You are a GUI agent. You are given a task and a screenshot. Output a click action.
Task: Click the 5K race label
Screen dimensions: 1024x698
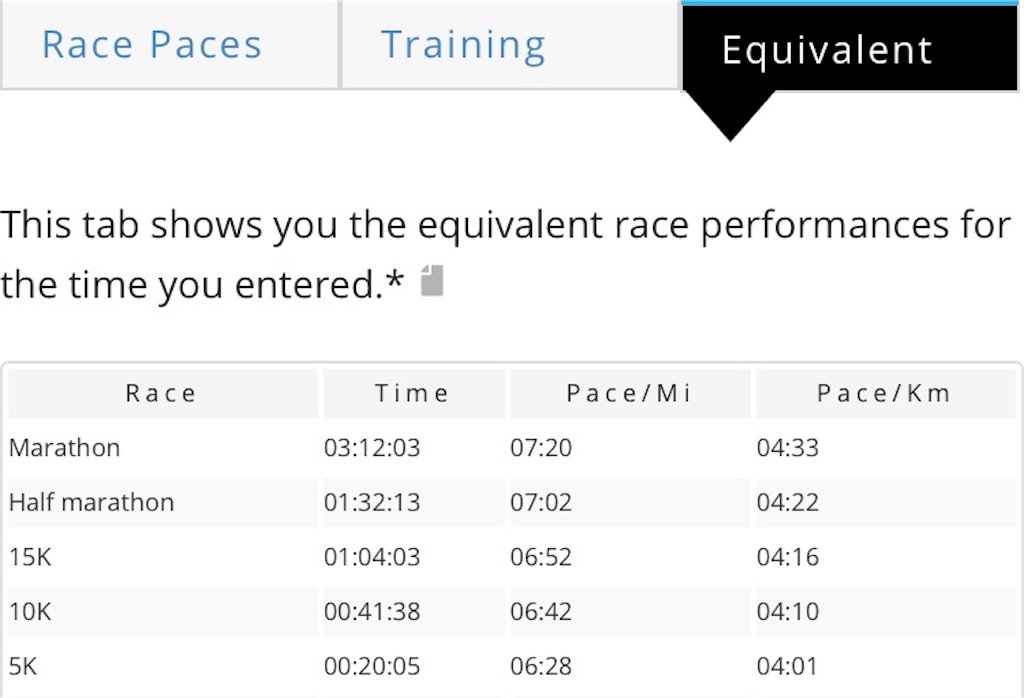(23, 667)
